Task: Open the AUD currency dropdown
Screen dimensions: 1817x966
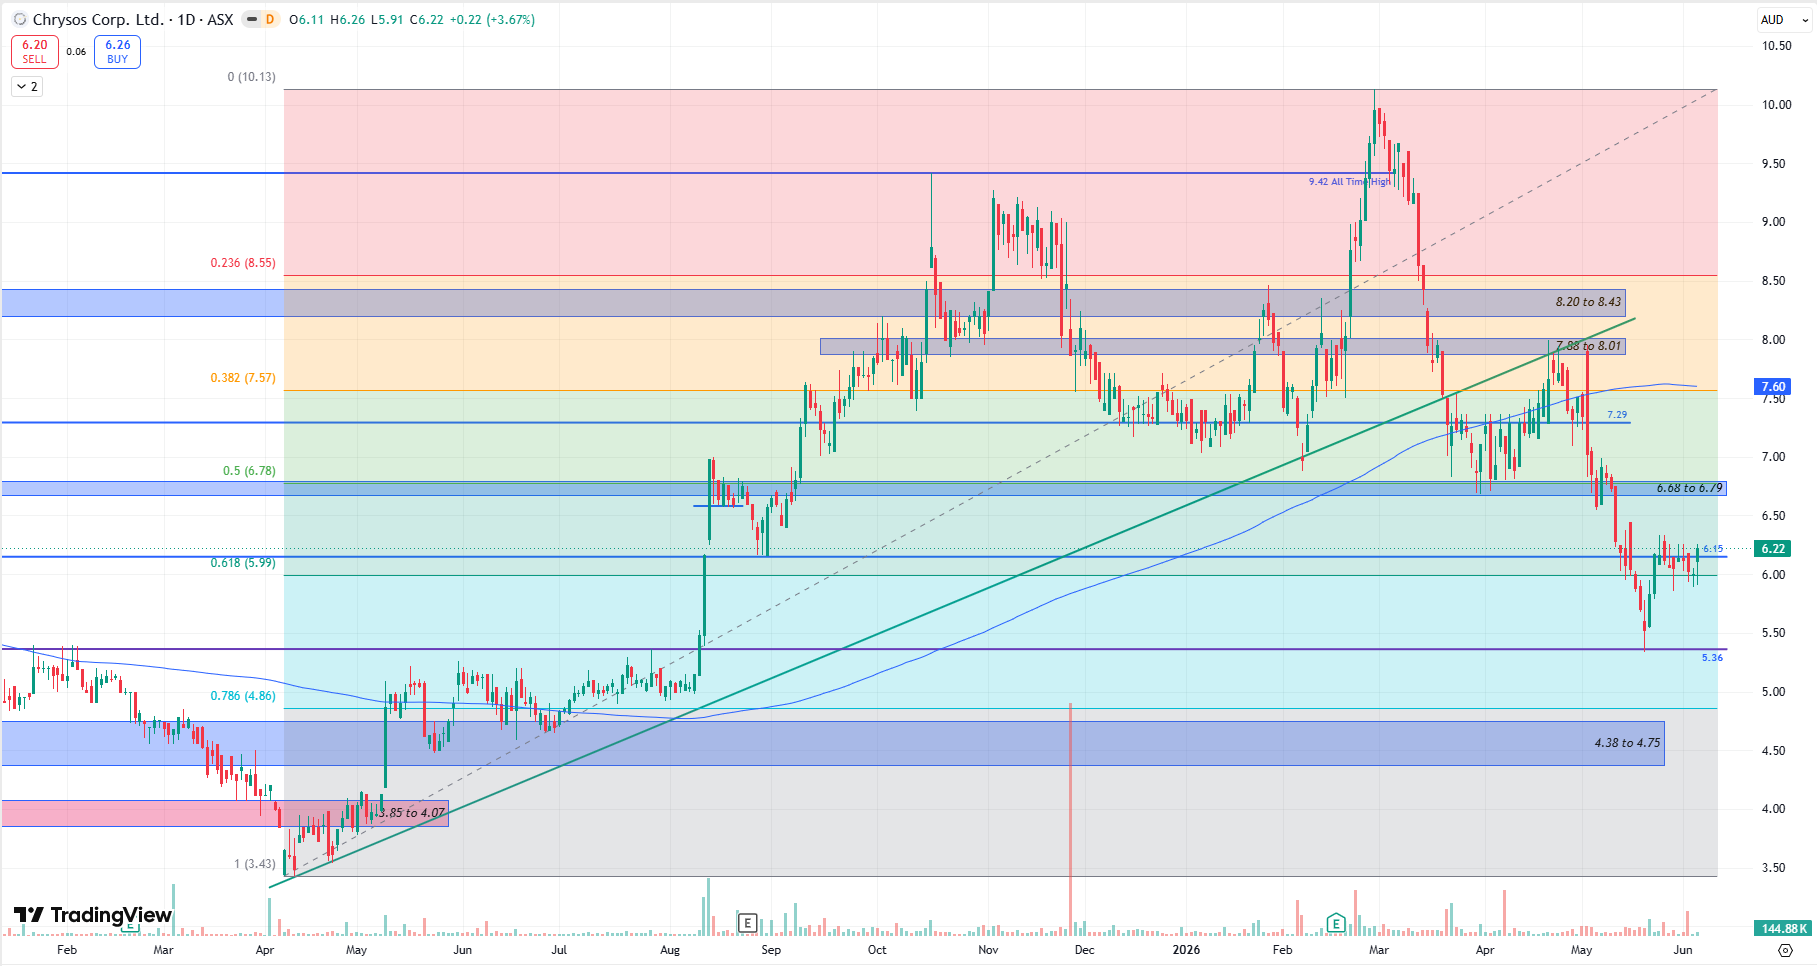Action: [x=1784, y=19]
